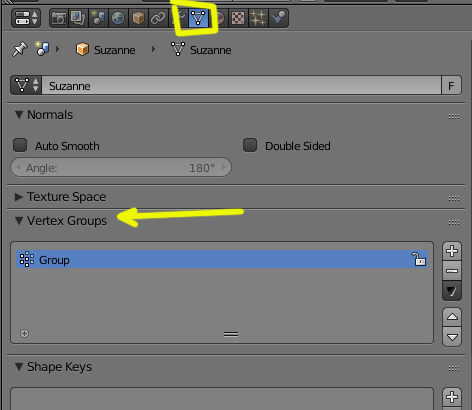
Task: Open the editor type selector menu
Action: [26, 18]
